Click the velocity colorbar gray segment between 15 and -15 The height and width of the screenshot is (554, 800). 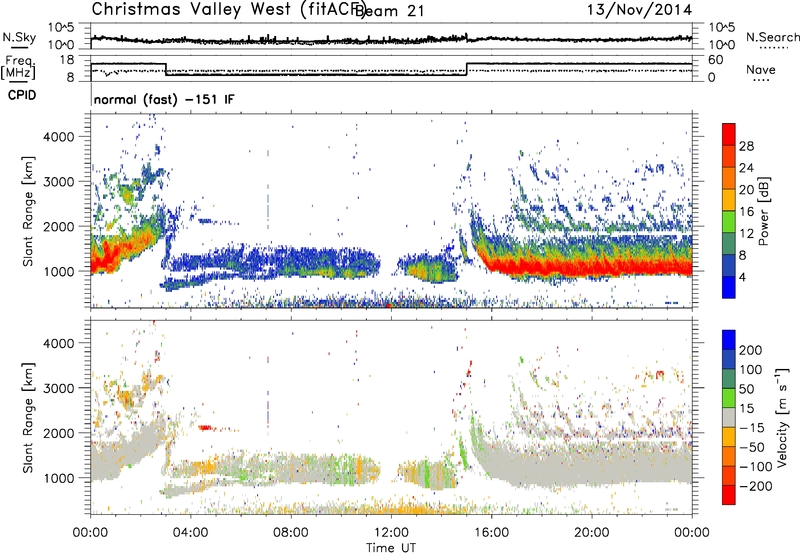729,418
